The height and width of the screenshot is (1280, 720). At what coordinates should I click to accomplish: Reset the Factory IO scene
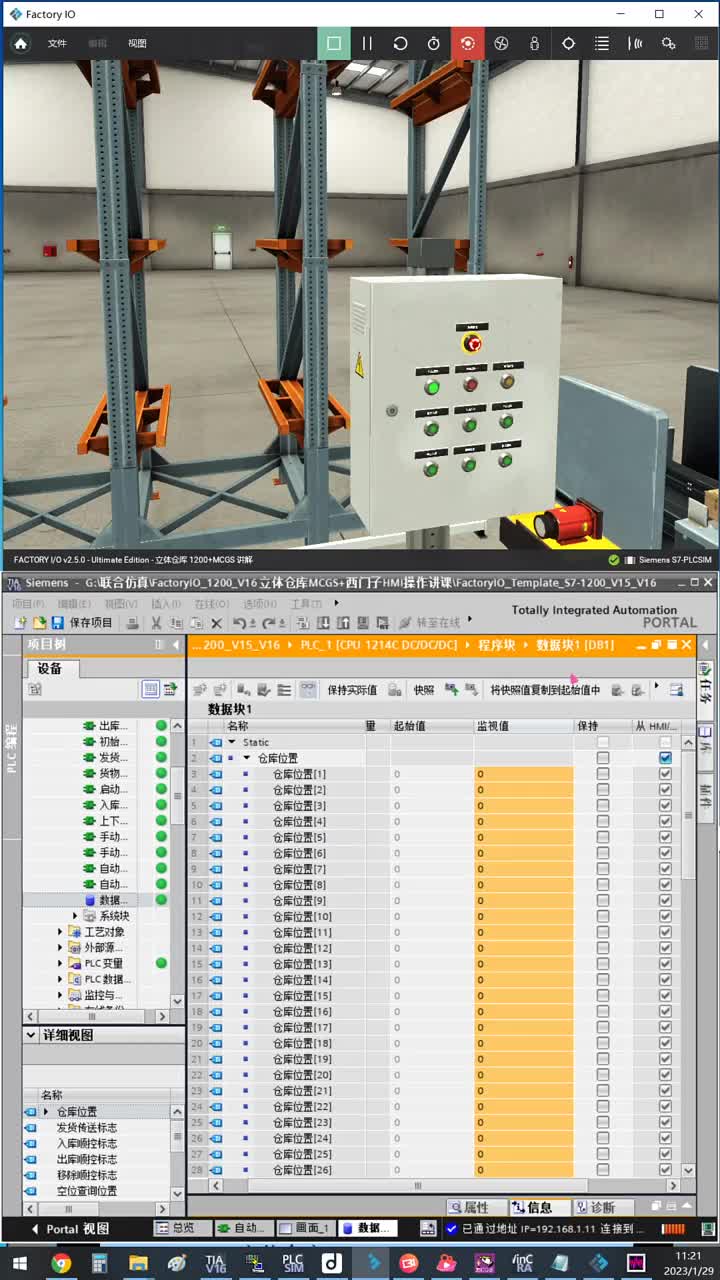pos(400,43)
